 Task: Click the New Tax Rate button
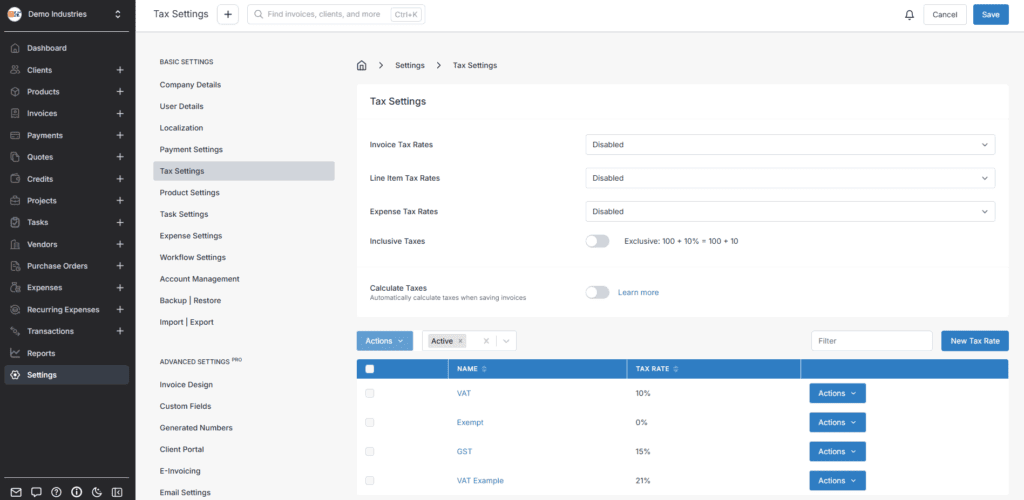(974, 341)
